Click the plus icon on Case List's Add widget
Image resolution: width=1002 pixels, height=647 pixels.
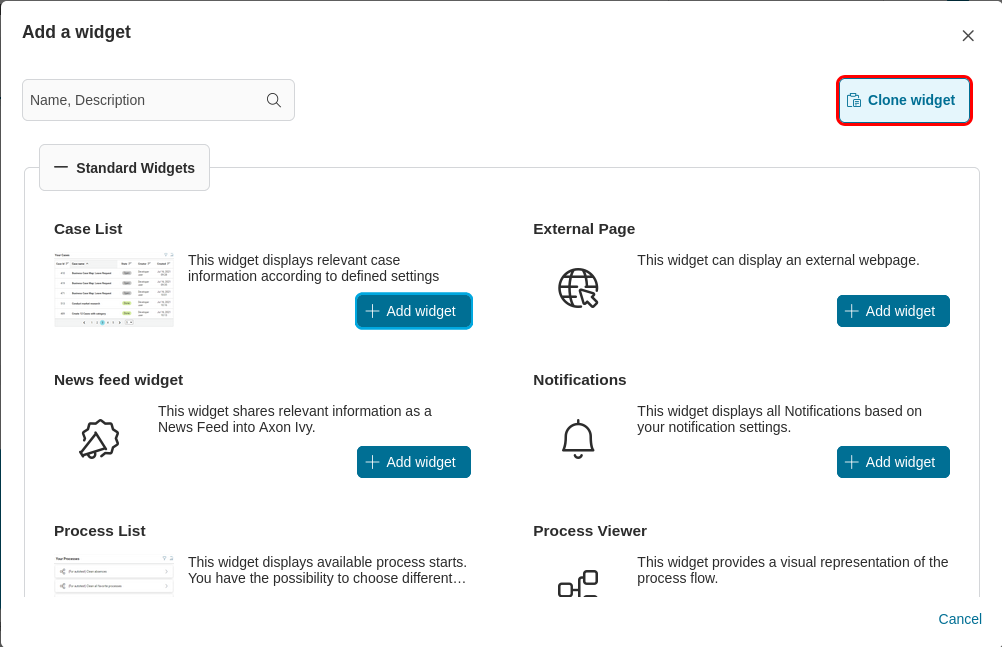(372, 311)
